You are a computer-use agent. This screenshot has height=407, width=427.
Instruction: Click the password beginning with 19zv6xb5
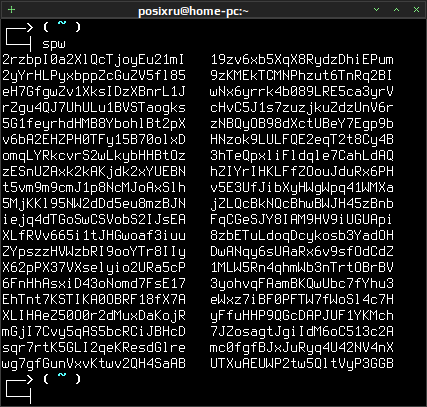[302, 60]
